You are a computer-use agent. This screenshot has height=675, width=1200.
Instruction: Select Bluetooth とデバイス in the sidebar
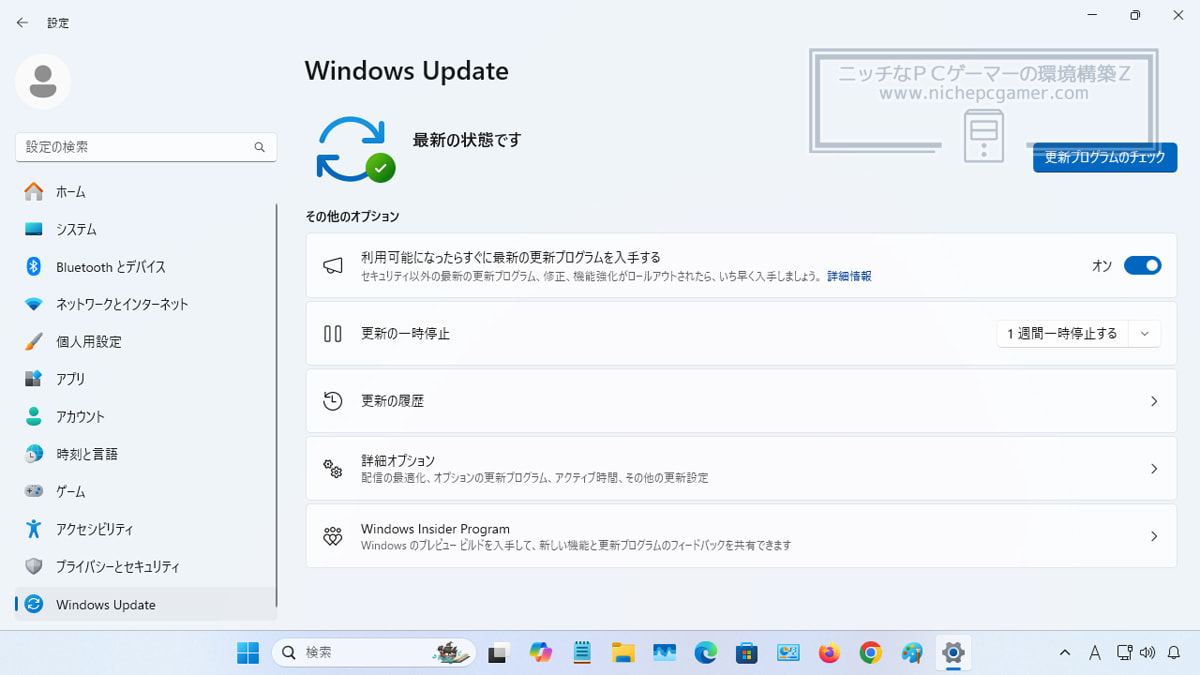(x=145, y=267)
